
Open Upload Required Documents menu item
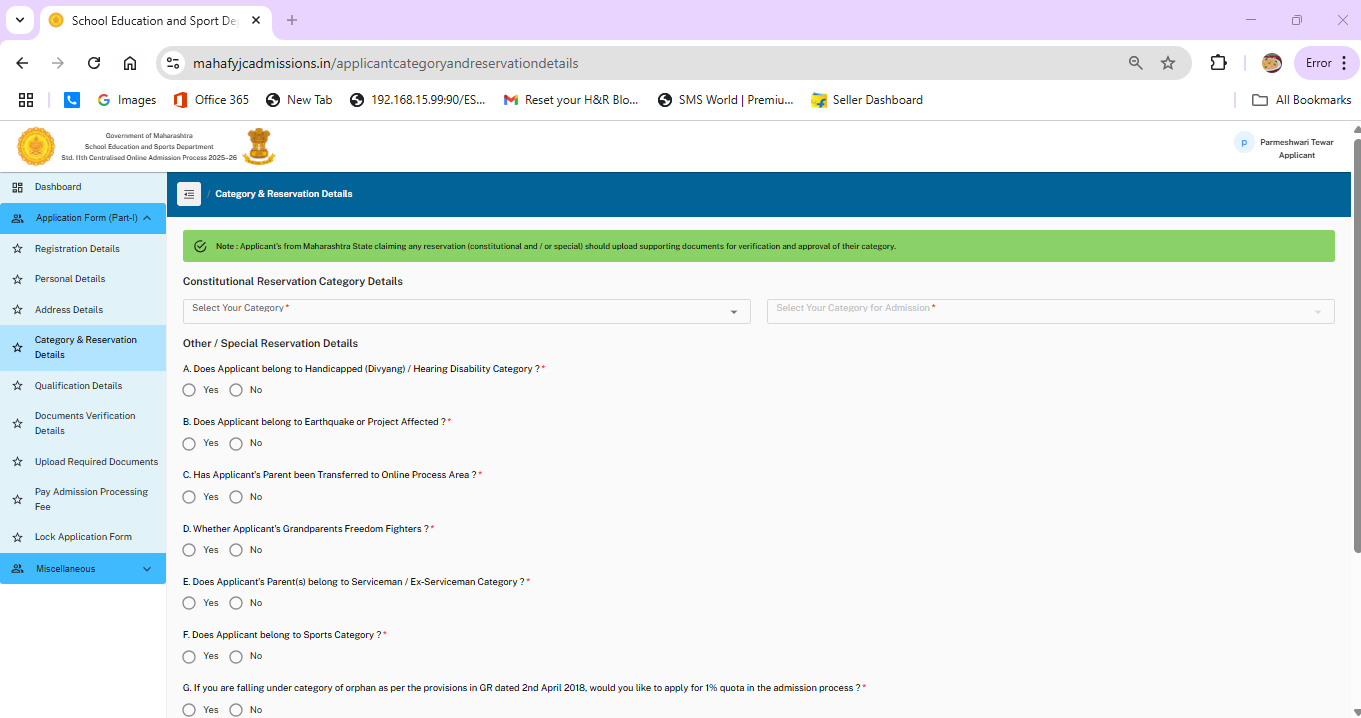pos(96,462)
